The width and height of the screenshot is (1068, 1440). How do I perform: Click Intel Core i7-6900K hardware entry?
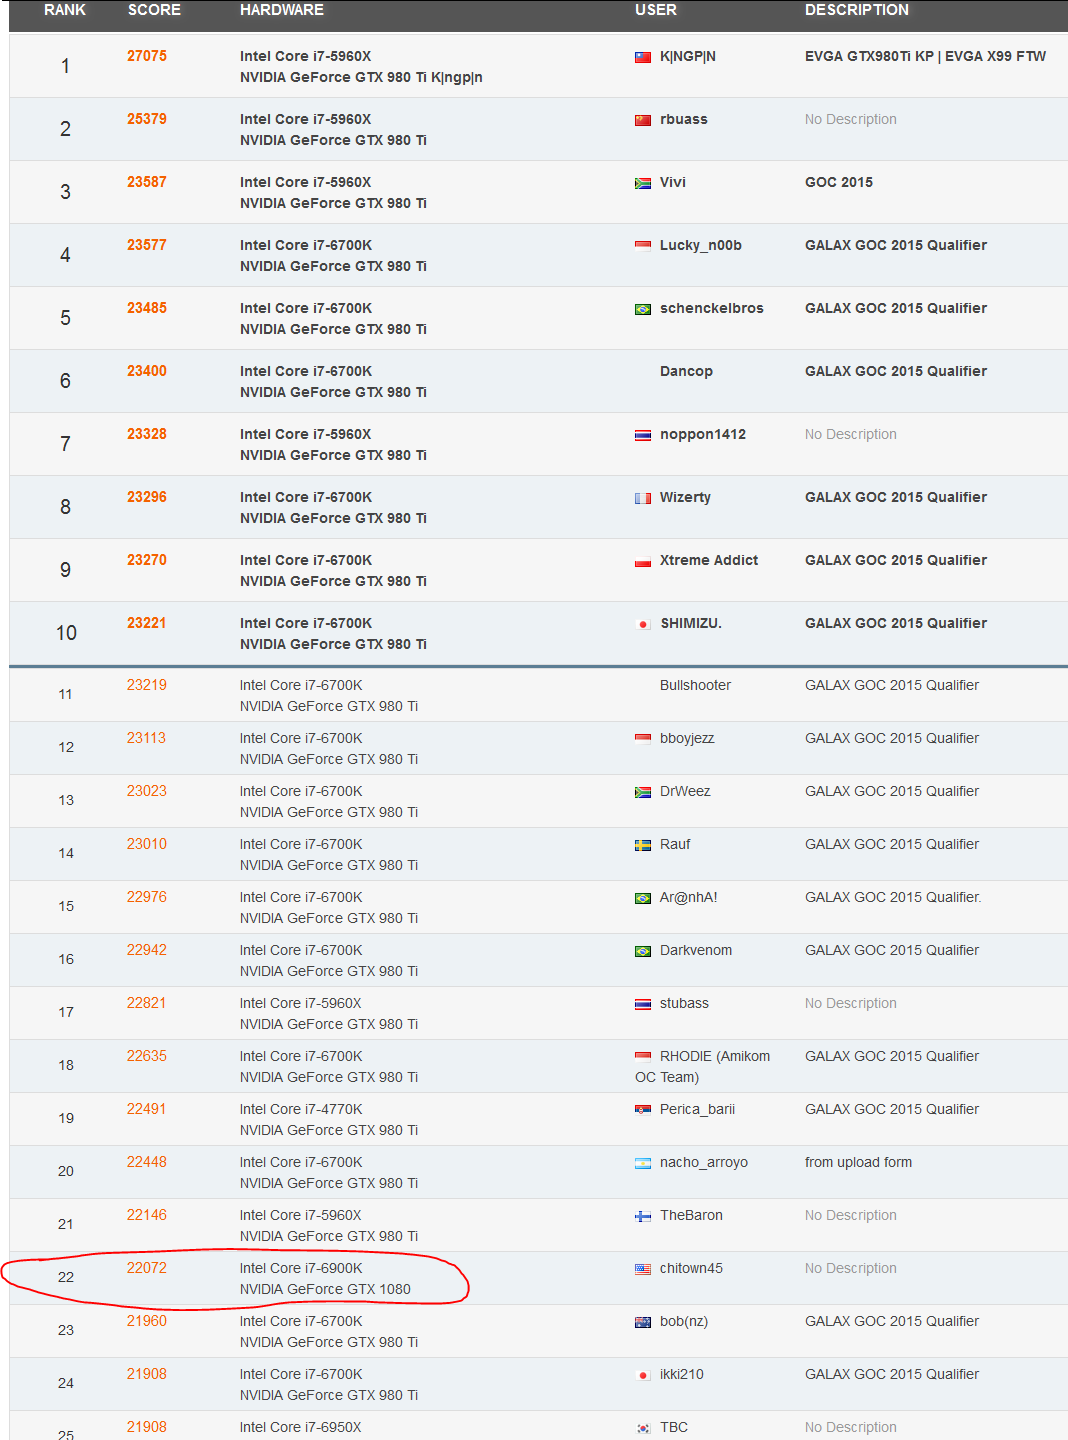301,1268
